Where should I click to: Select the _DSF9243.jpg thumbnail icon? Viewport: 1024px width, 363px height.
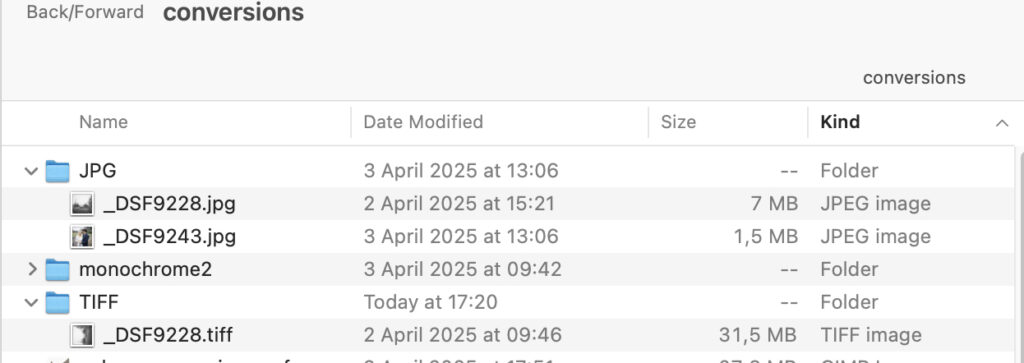(82, 236)
